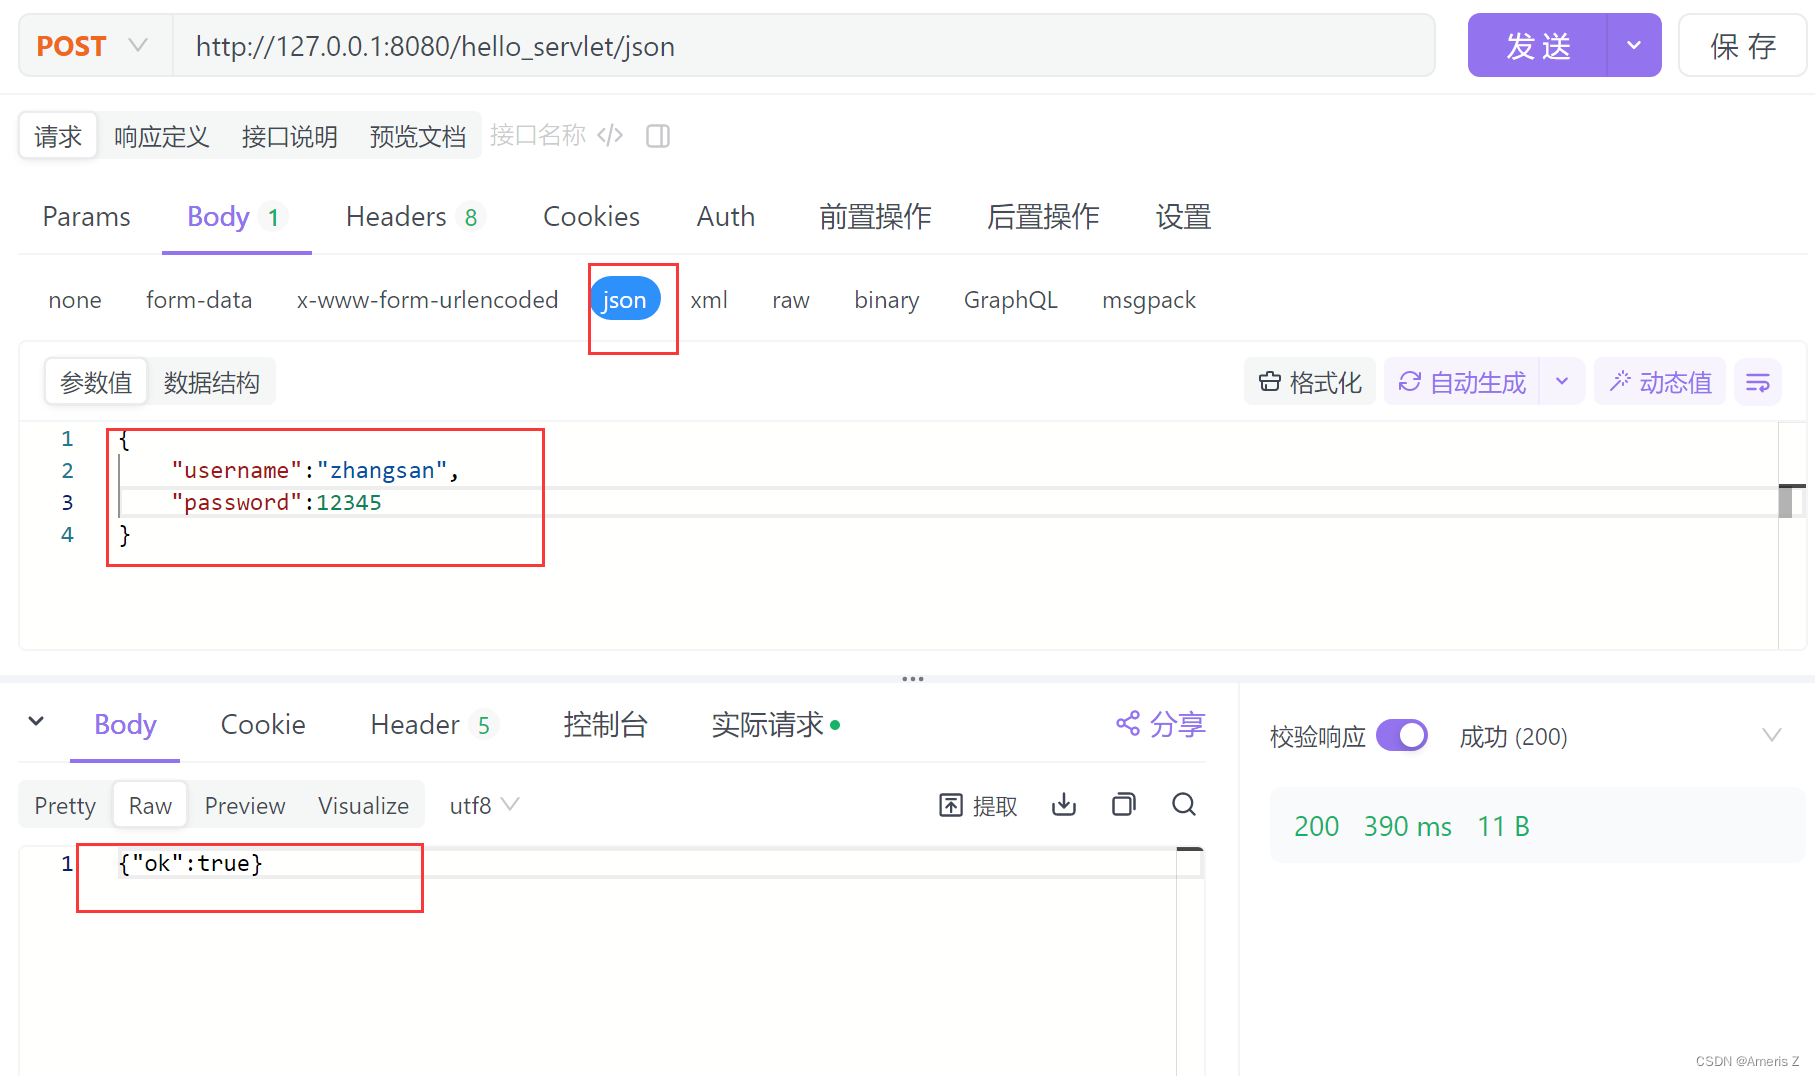Image resolution: width=1815 pixels, height=1076 pixels.
Task: Open search in response viewer
Action: [1183, 805]
